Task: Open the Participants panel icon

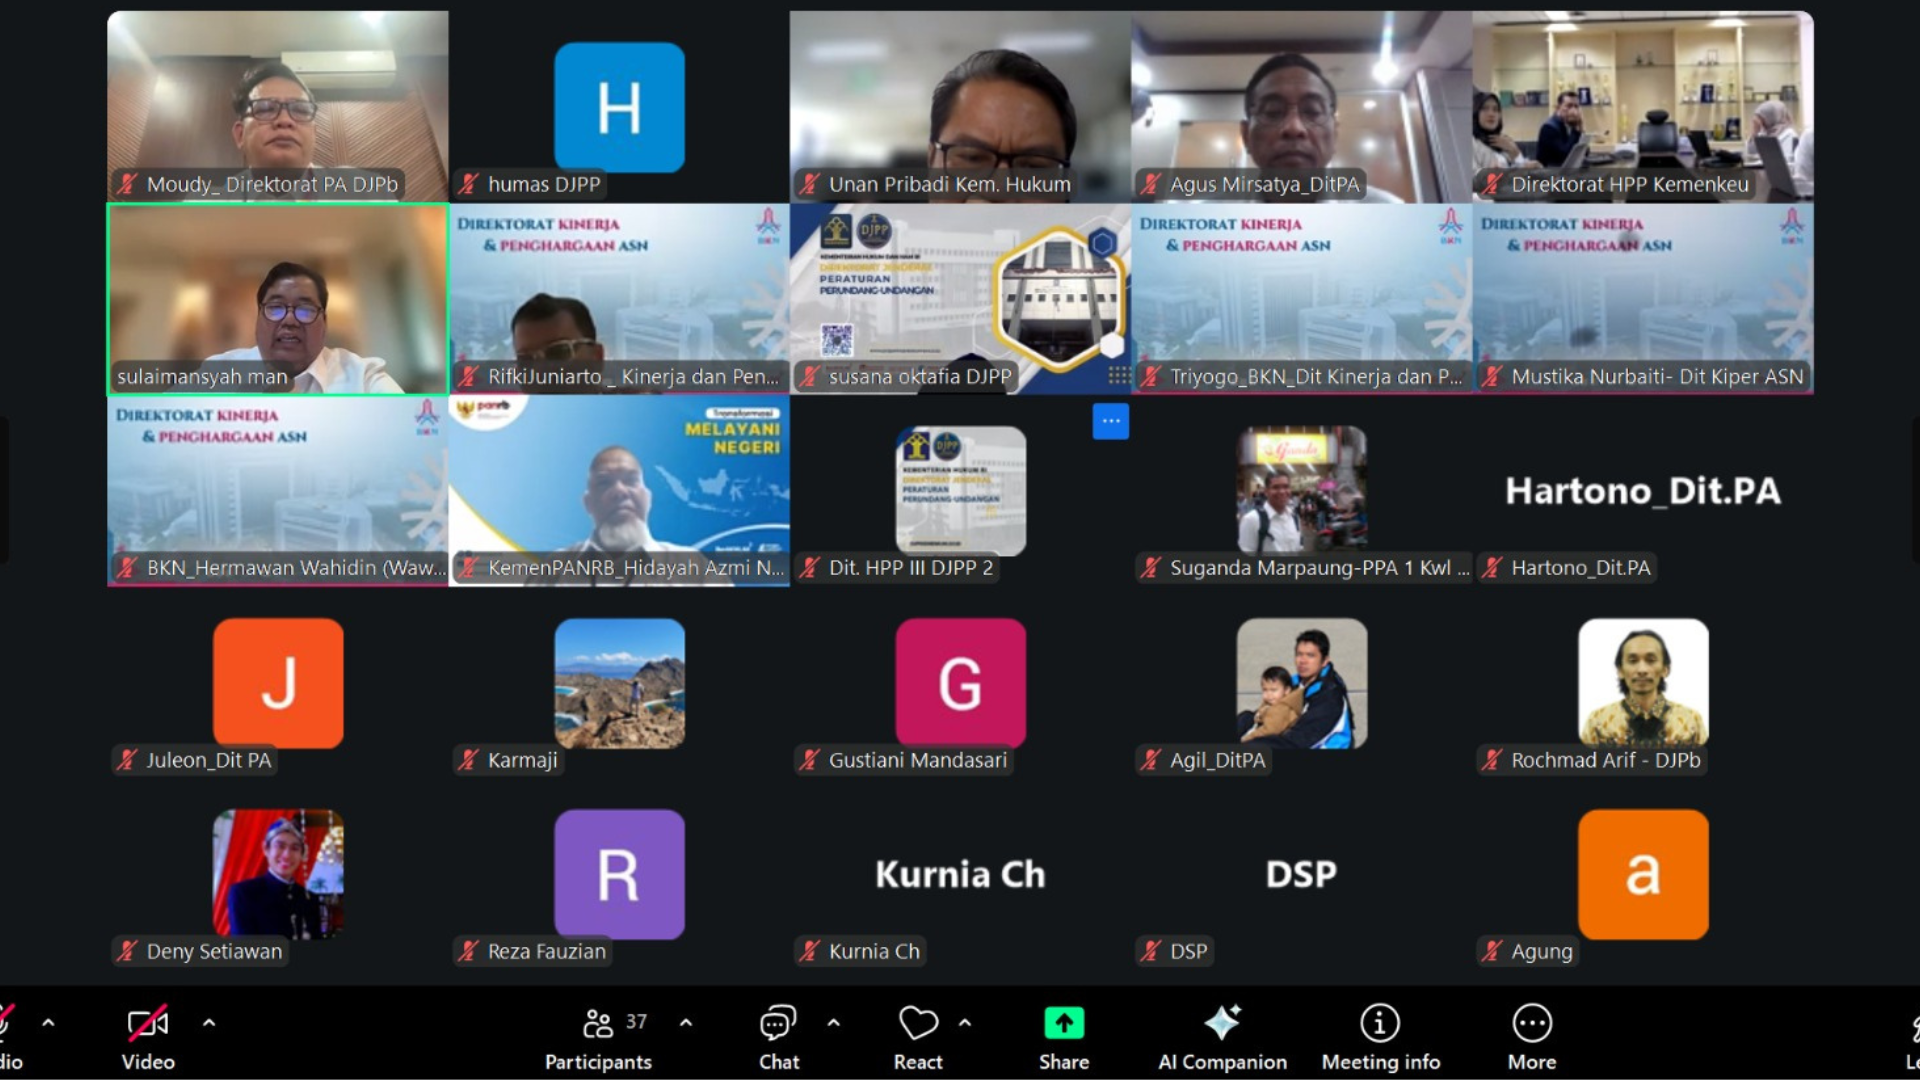Action: [598, 1023]
